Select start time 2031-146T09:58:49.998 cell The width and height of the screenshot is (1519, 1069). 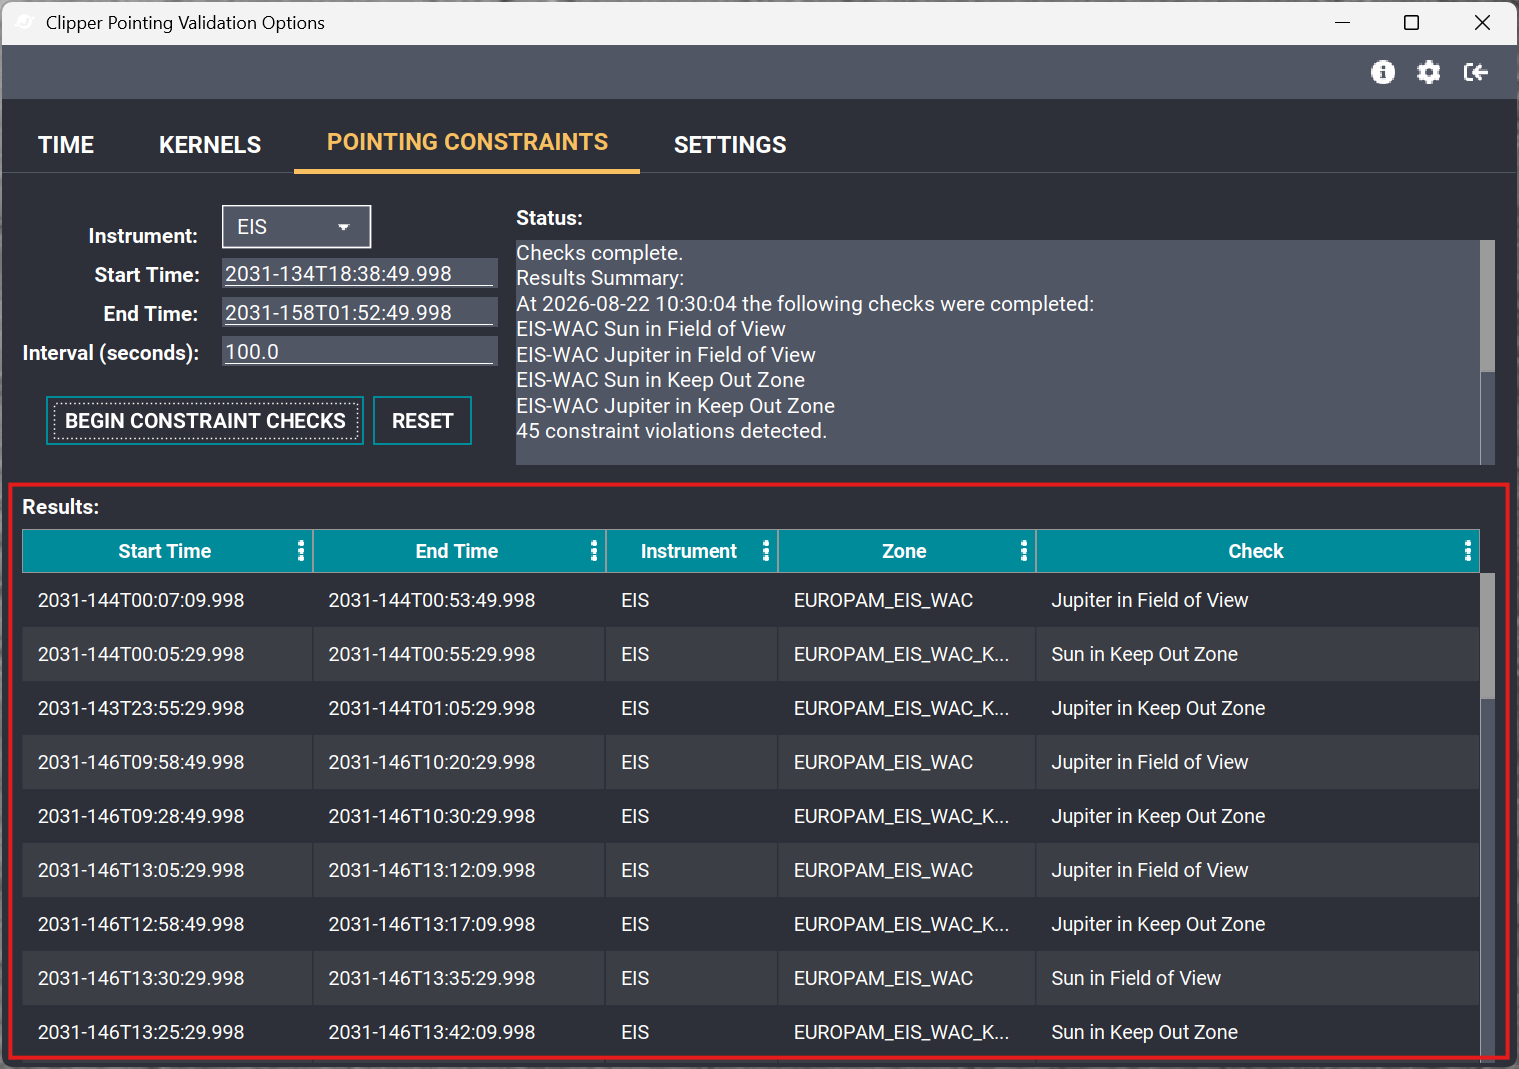click(168, 762)
